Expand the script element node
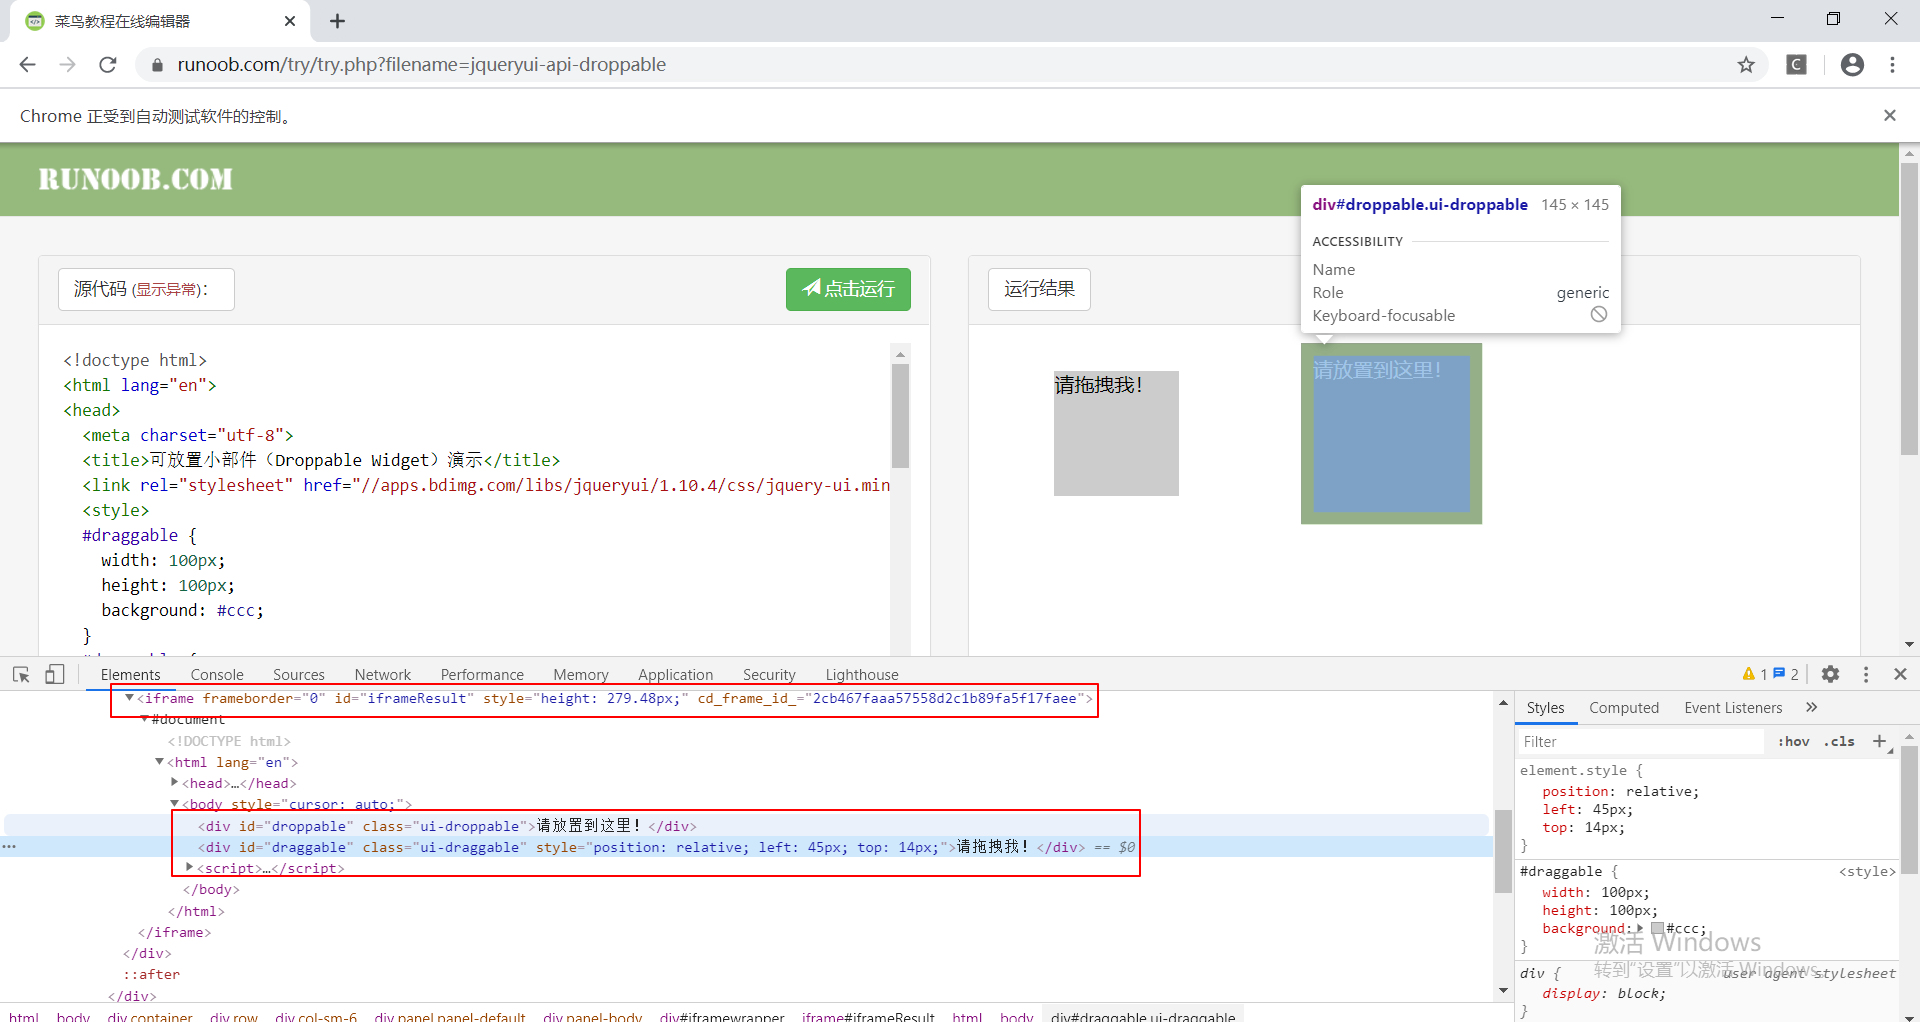The height and width of the screenshot is (1022, 1920). coord(189,868)
